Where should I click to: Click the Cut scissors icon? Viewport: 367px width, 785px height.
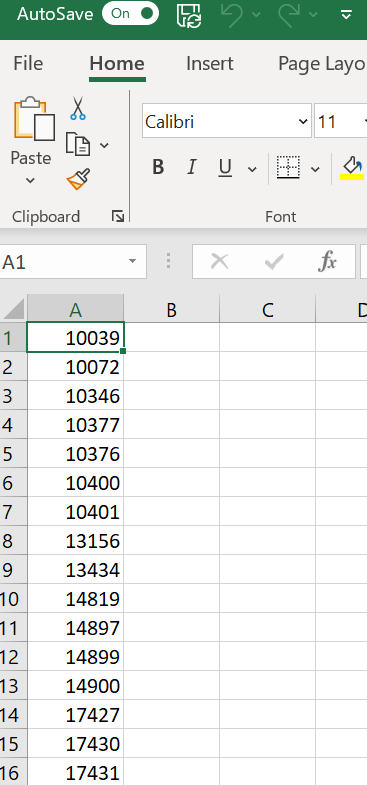coord(78,108)
